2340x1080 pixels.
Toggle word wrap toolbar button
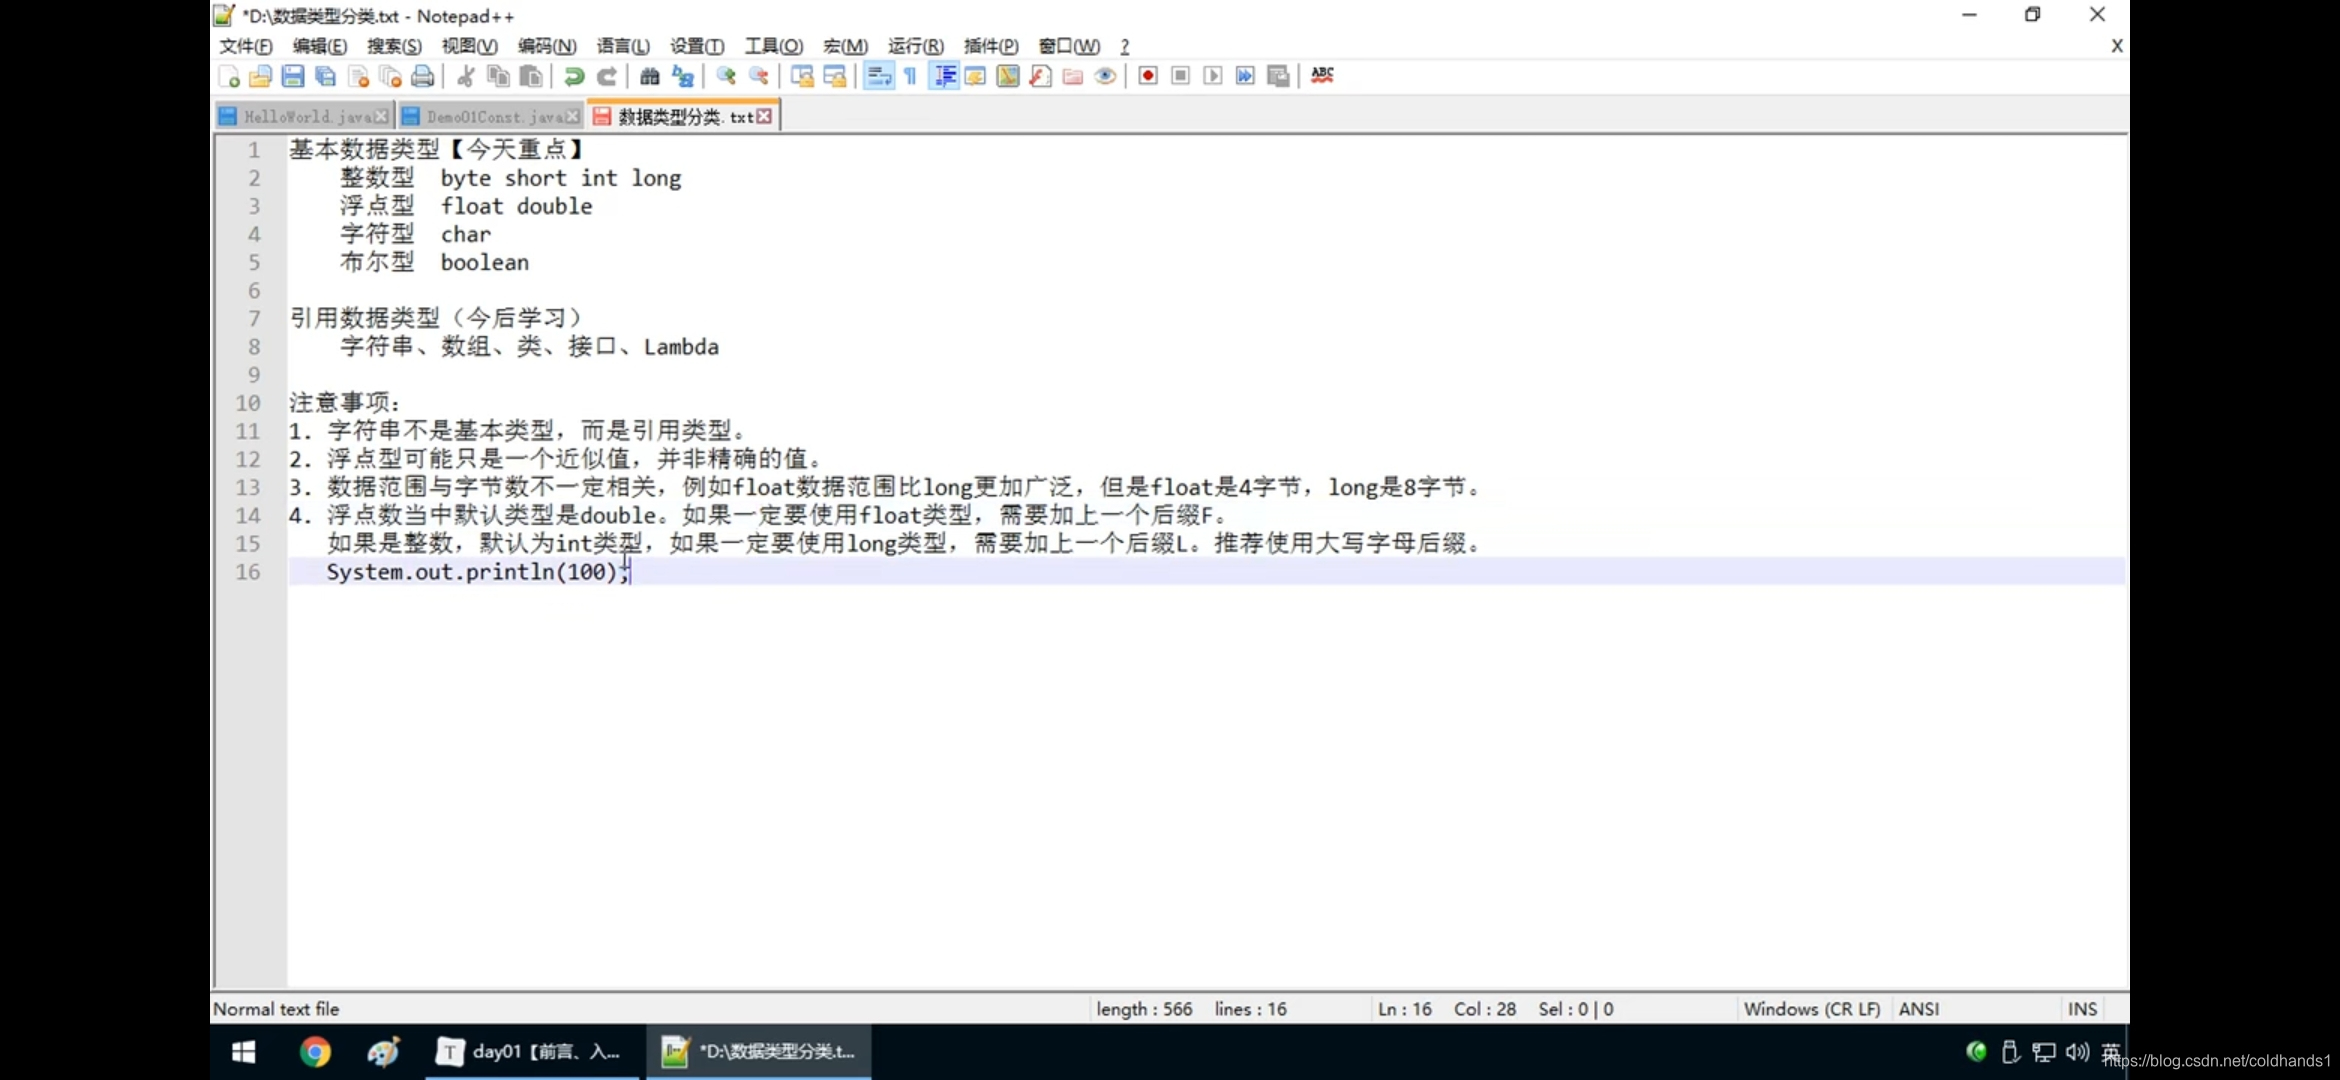(878, 76)
